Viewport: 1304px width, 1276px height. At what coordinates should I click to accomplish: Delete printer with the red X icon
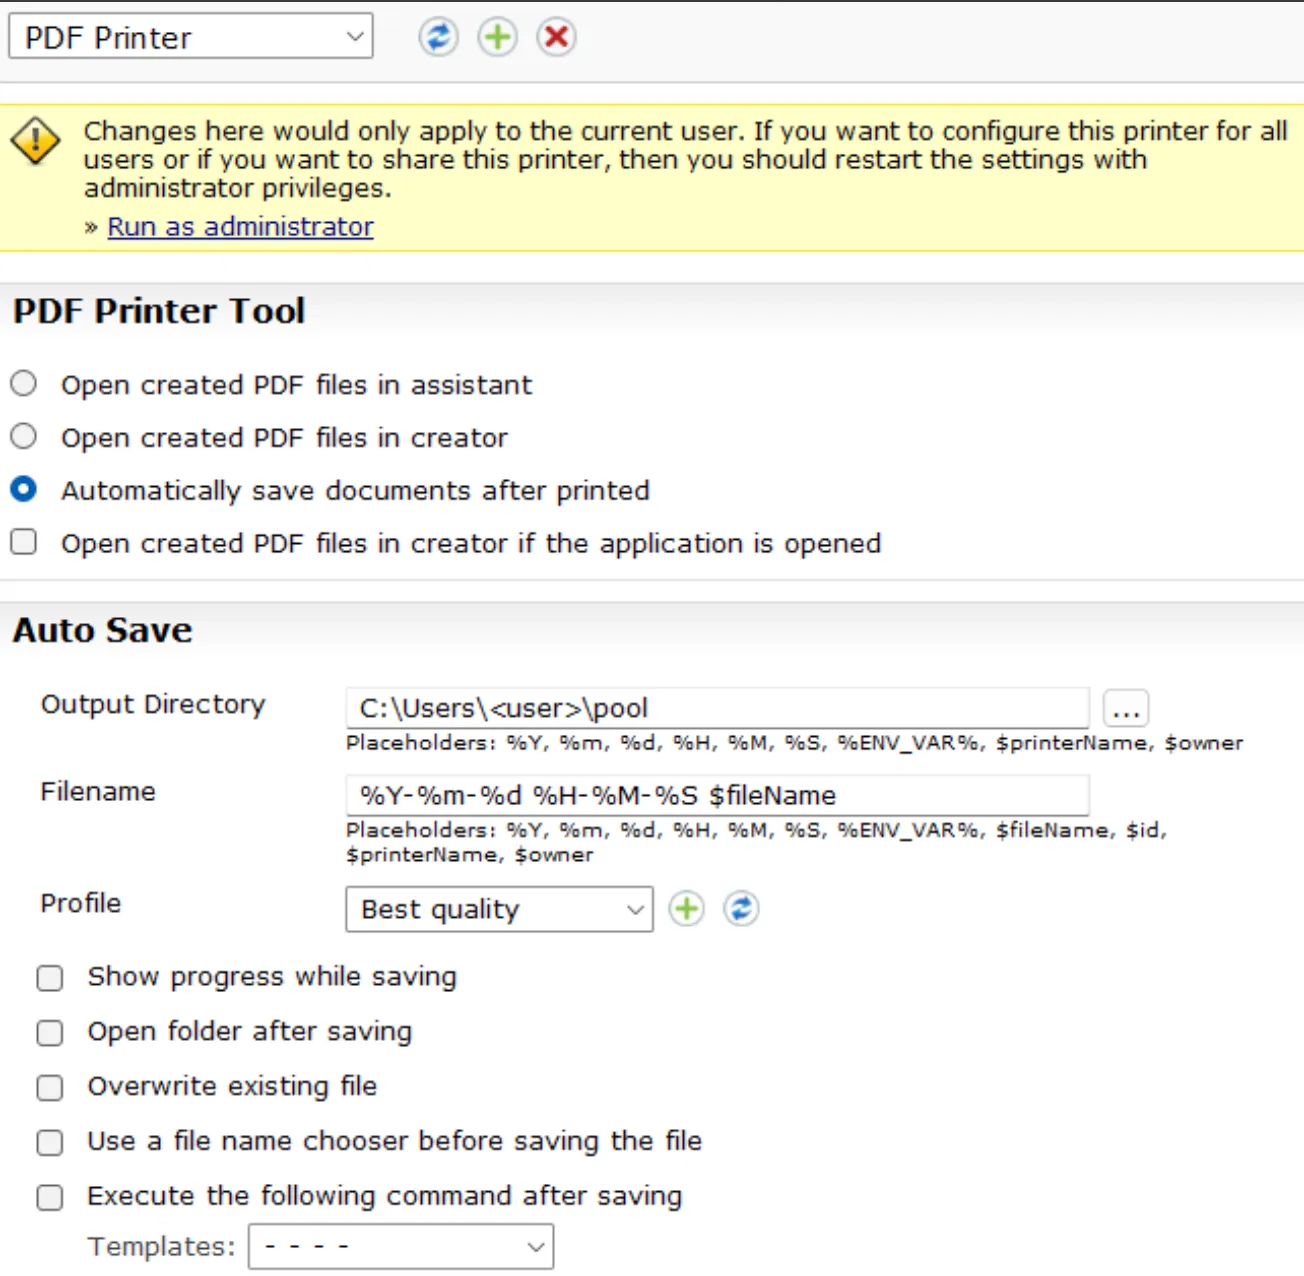556,38
